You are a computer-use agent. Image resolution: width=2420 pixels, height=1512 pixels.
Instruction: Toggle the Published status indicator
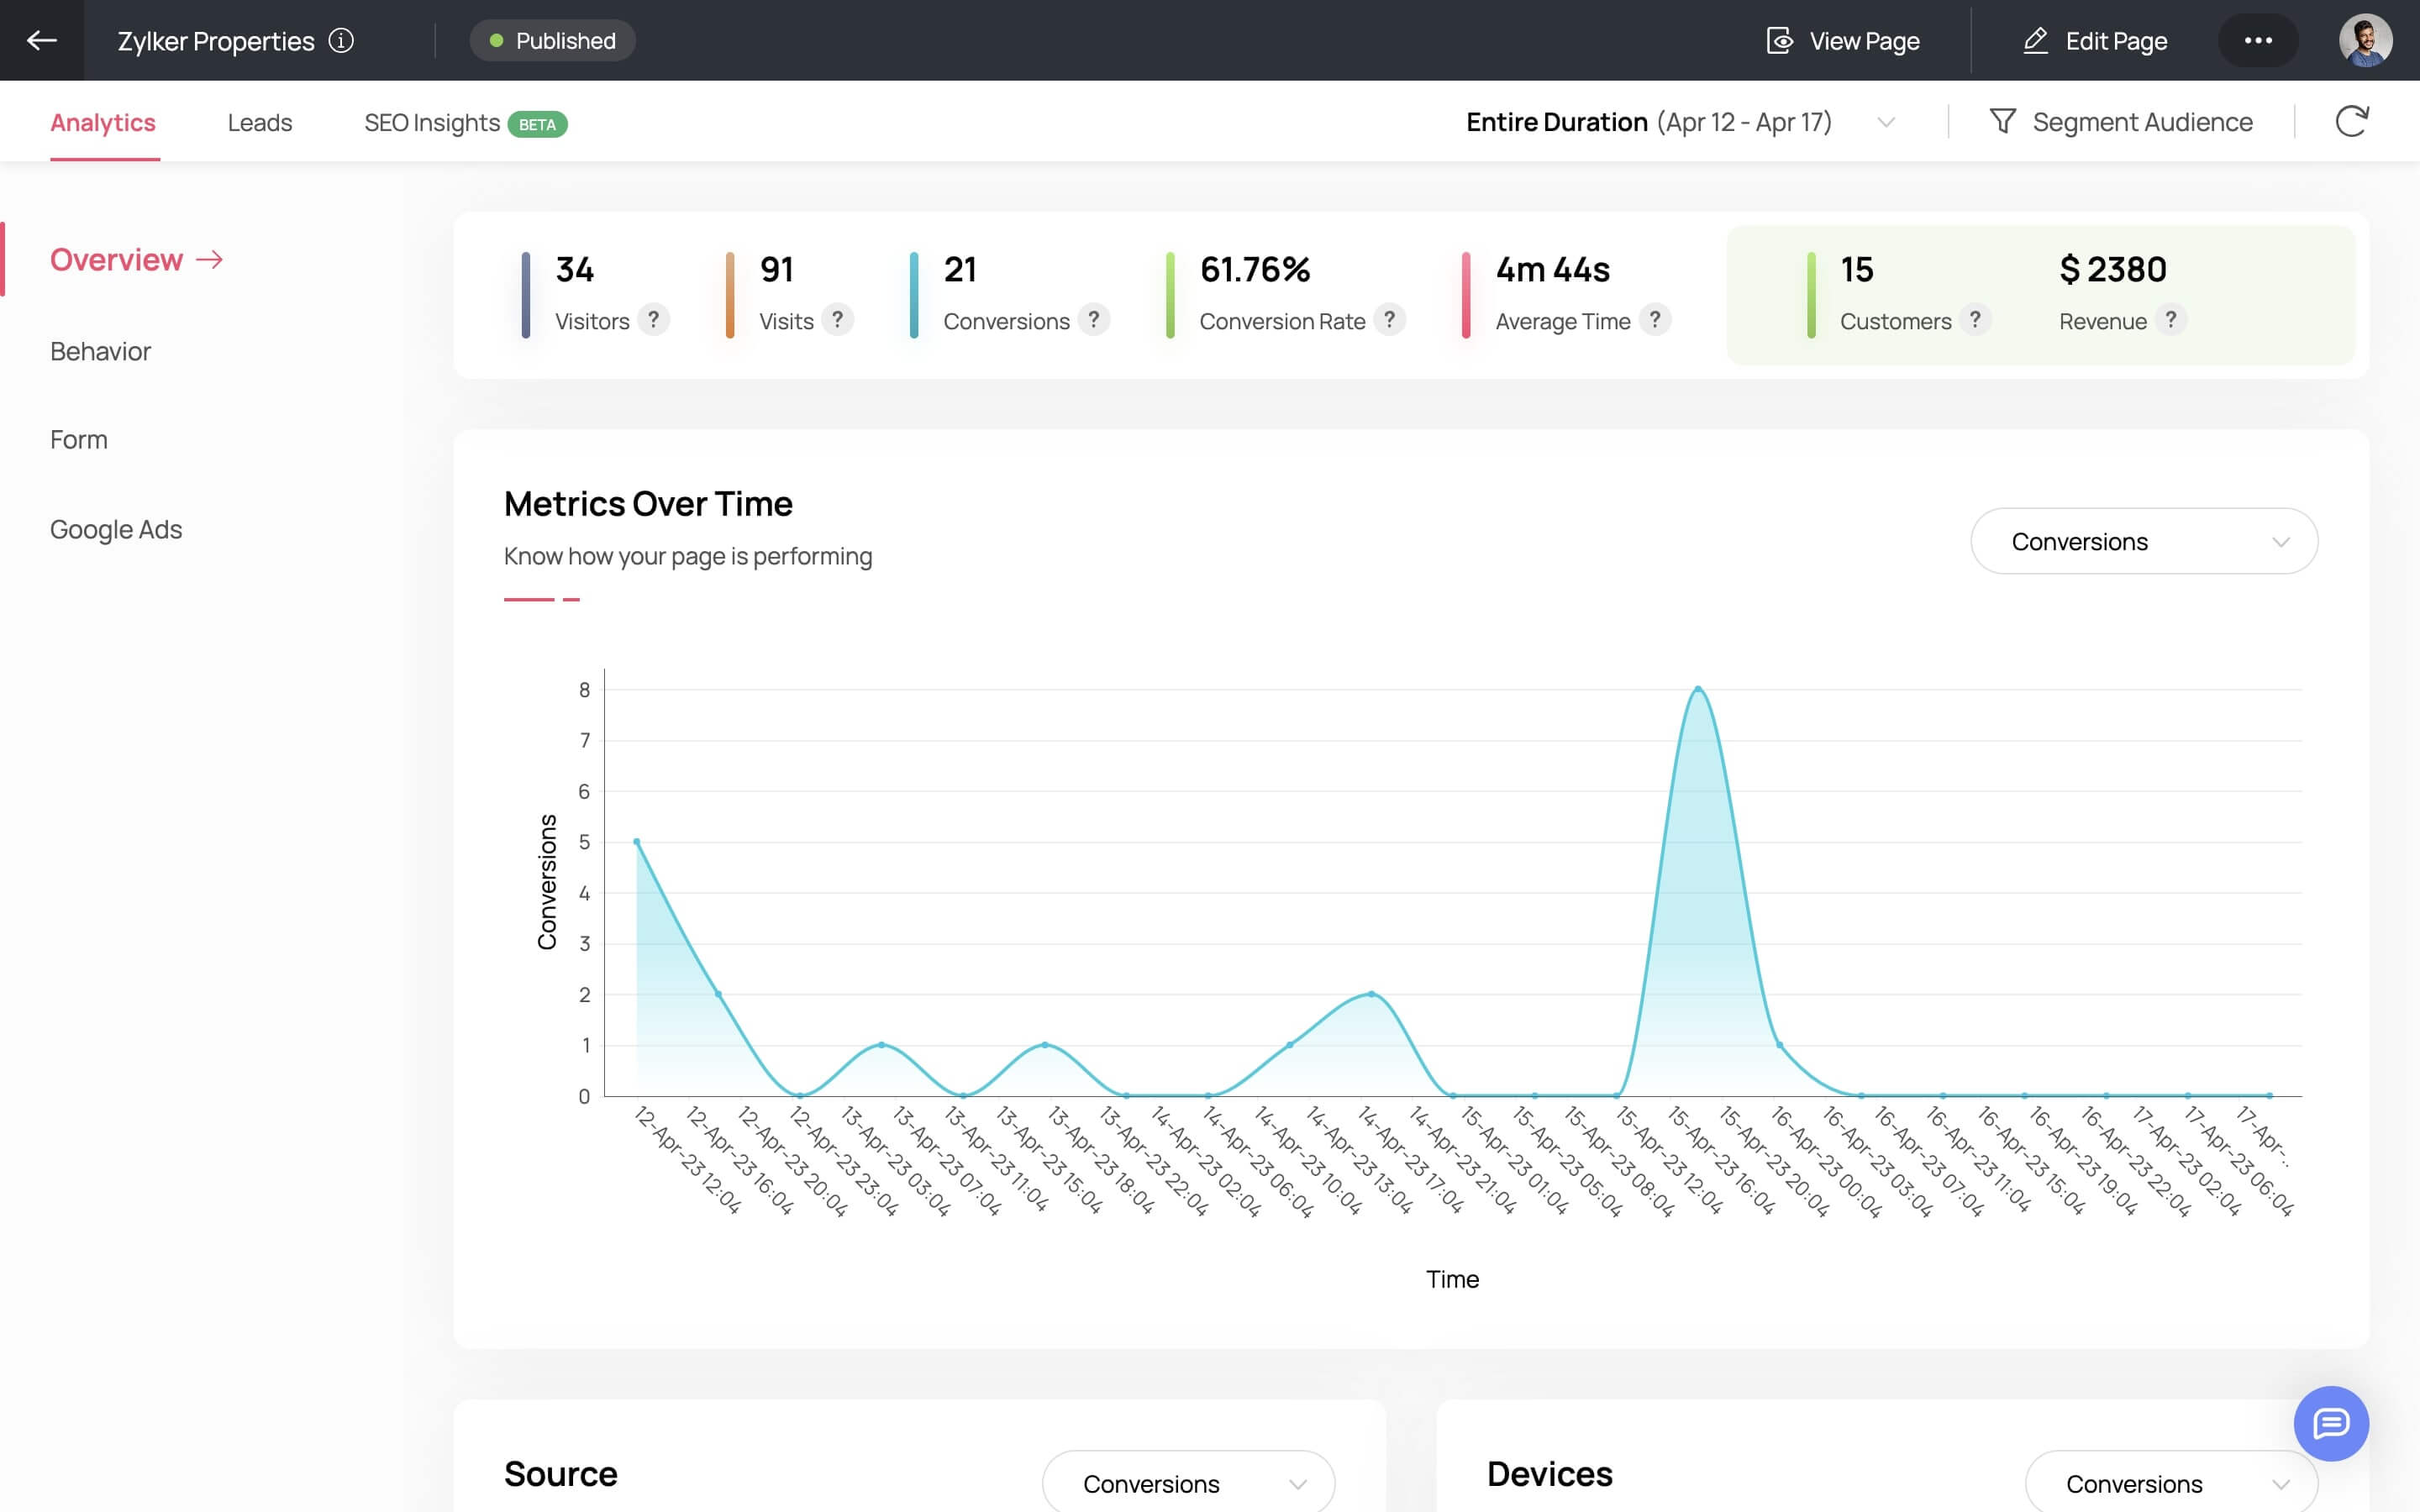pos(550,40)
